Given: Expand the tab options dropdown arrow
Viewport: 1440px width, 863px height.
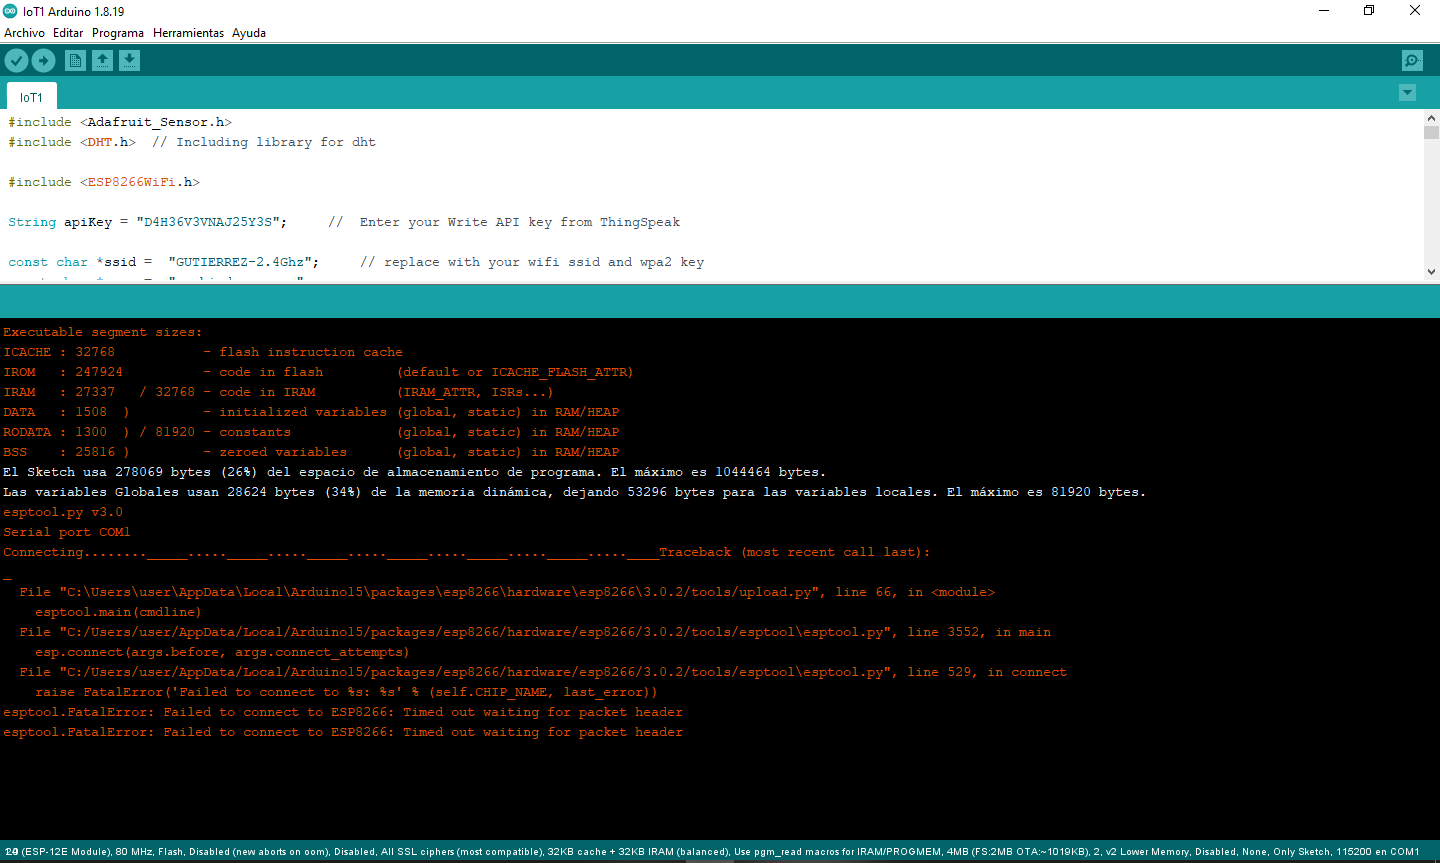Looking at the screenshot, I should pos(1407,93).
